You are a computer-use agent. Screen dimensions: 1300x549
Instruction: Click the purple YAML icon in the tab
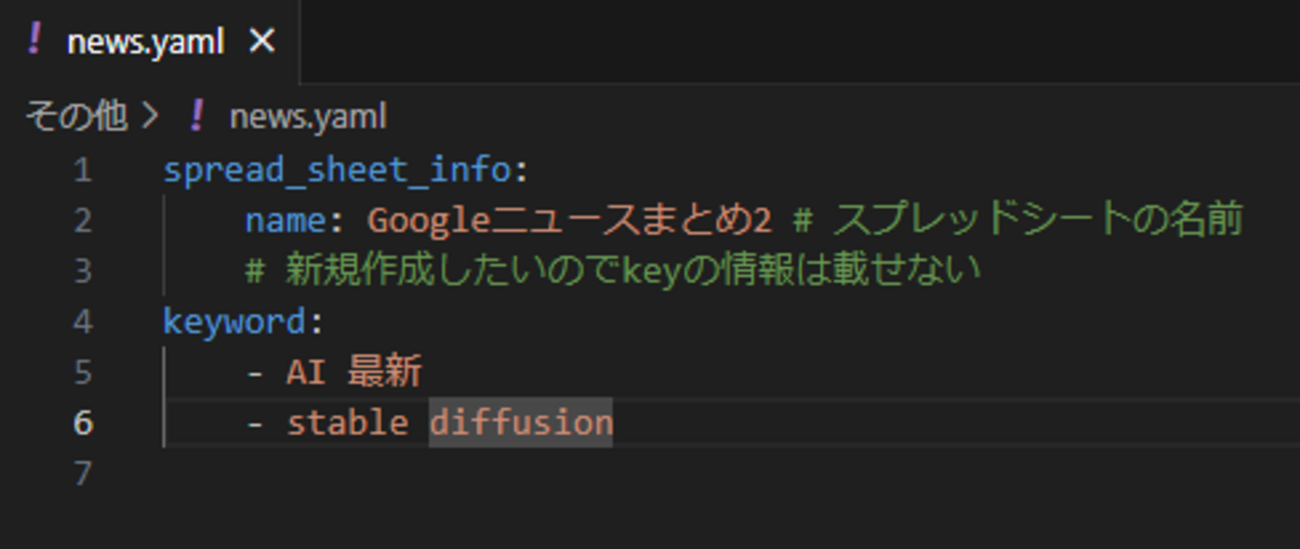(x=35, y=40)
